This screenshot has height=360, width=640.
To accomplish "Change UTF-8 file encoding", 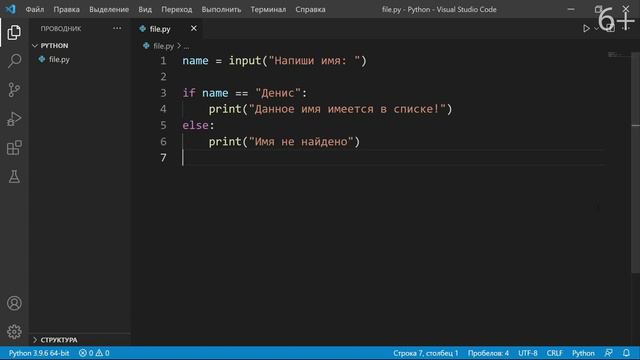I will click(x=528, y=353).
